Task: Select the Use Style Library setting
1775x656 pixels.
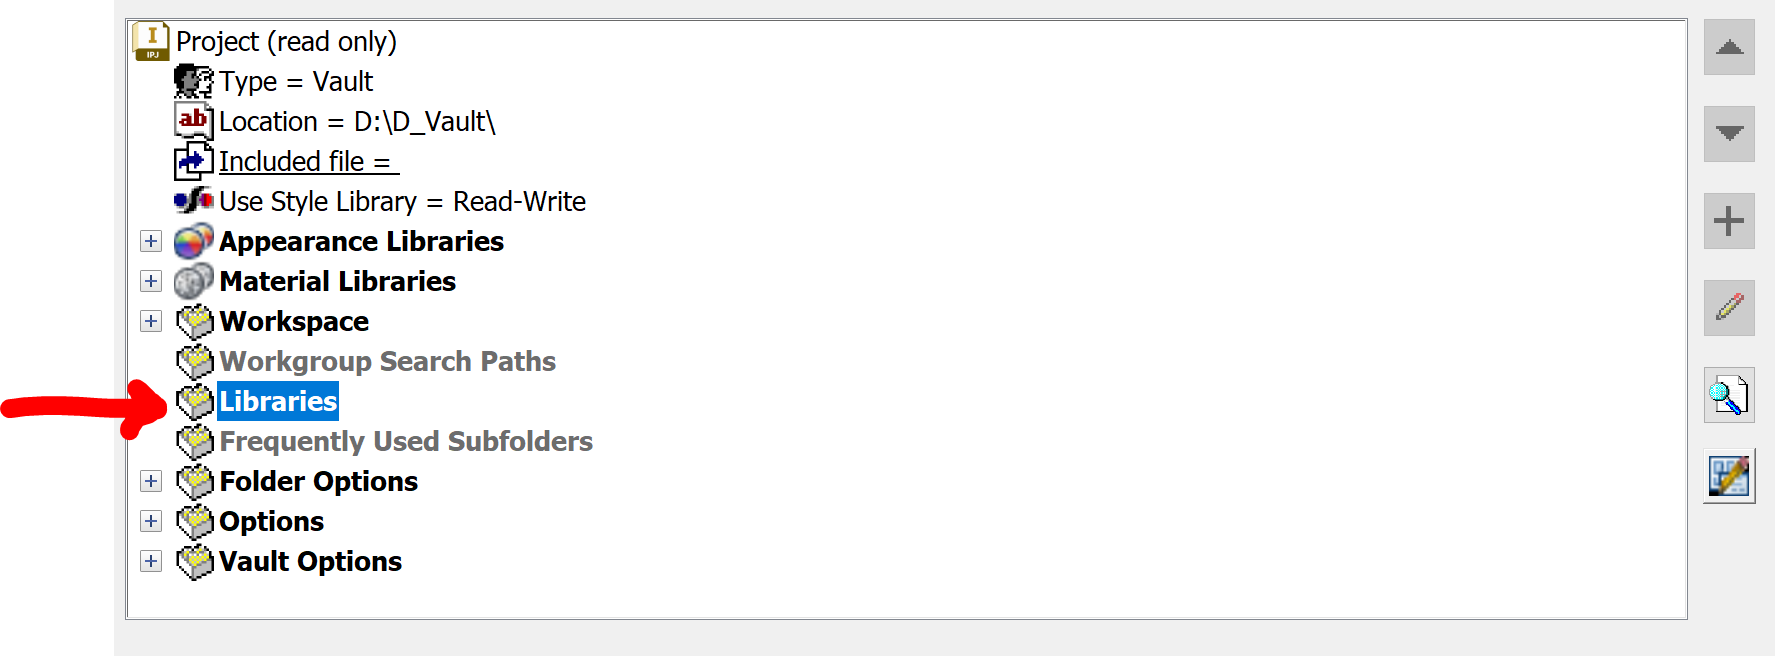Action: coord(402,201)
